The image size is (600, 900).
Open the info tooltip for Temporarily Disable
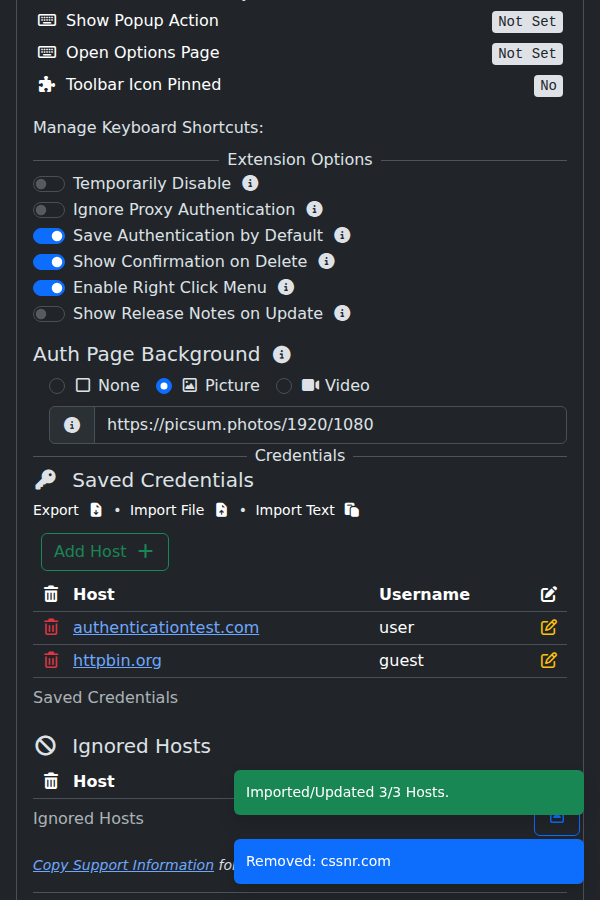coord(250,183)
